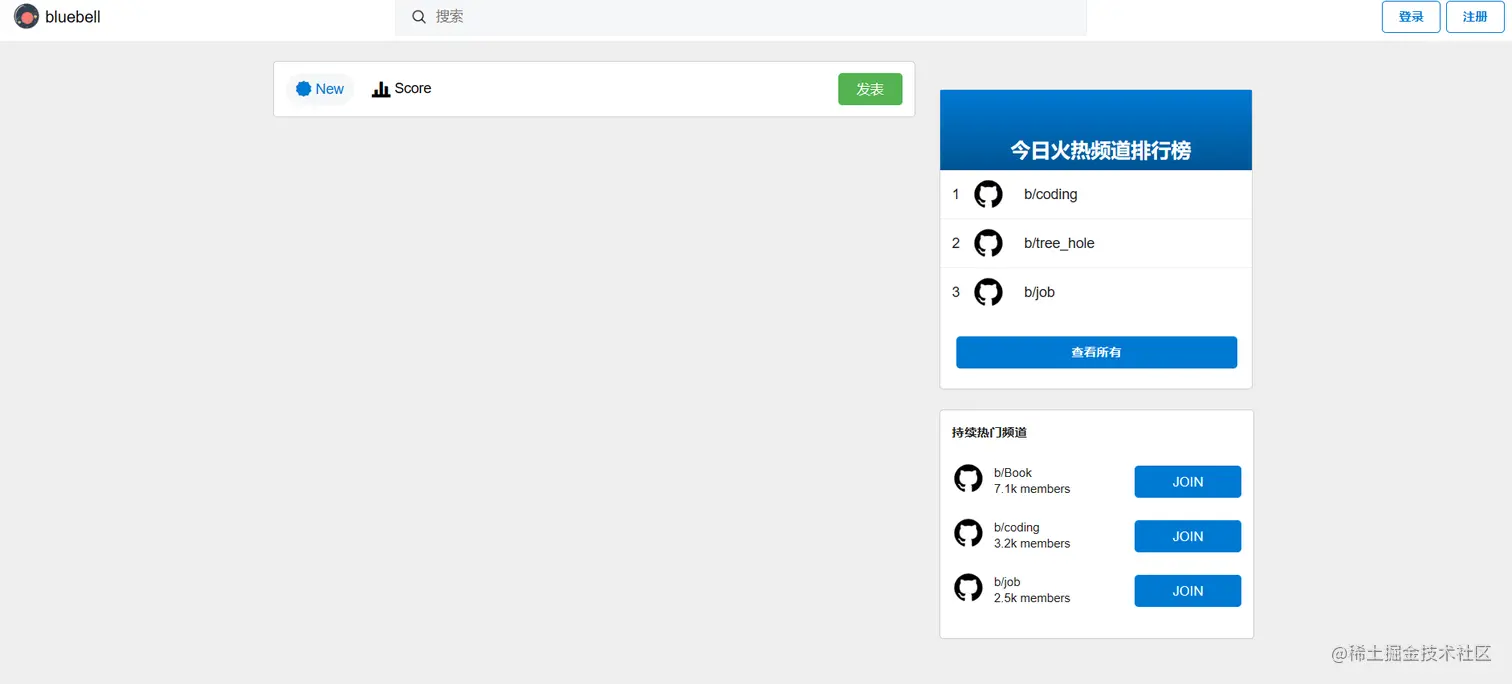Click 3.2k members text
Image resolution: width=1512 pixels, height=684 pixels.
coord(1032,544)
